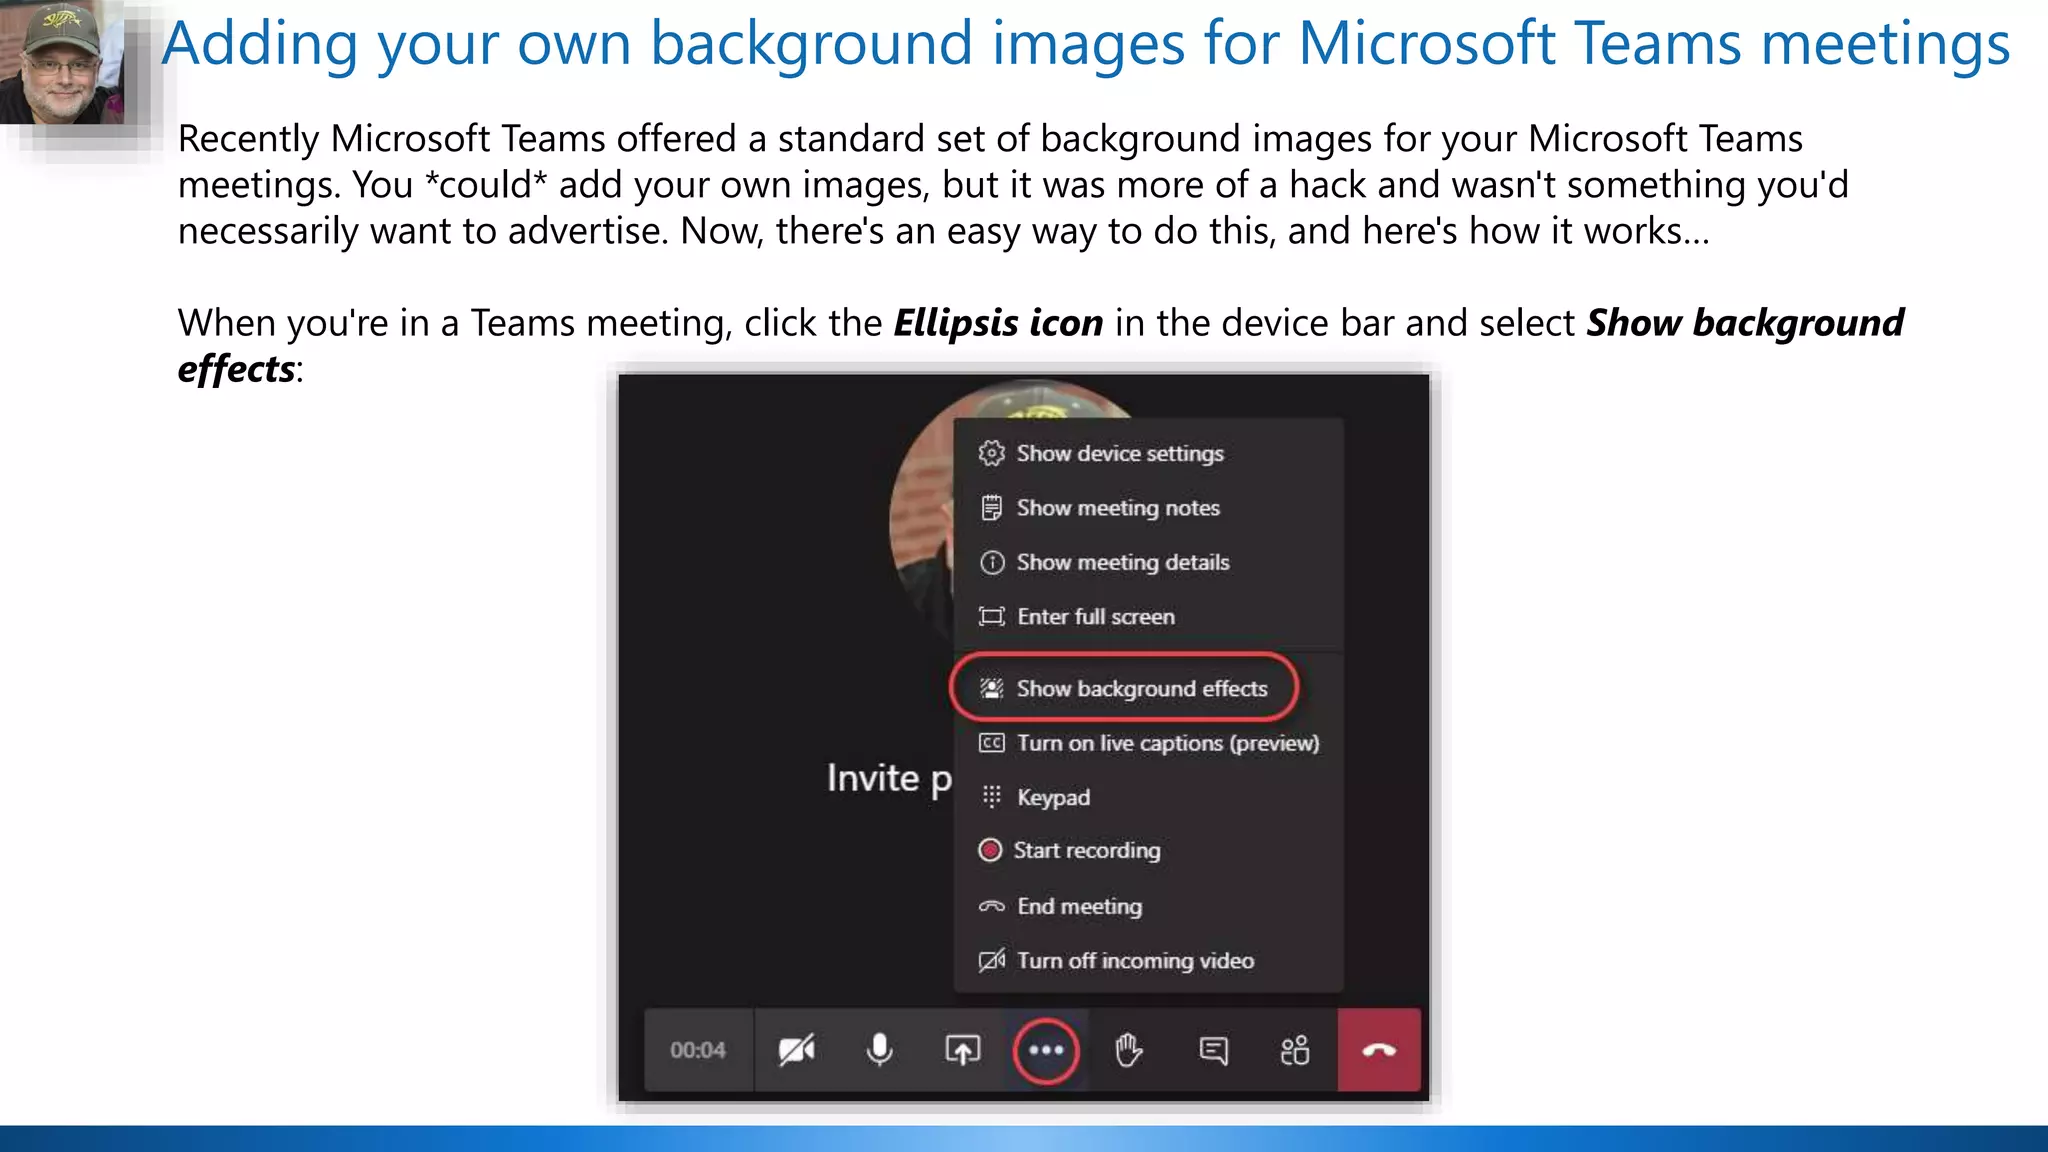The image size is (2048, 1152).
Task: Open the ellipsis more actions button
Action: click(1046, 1050)
